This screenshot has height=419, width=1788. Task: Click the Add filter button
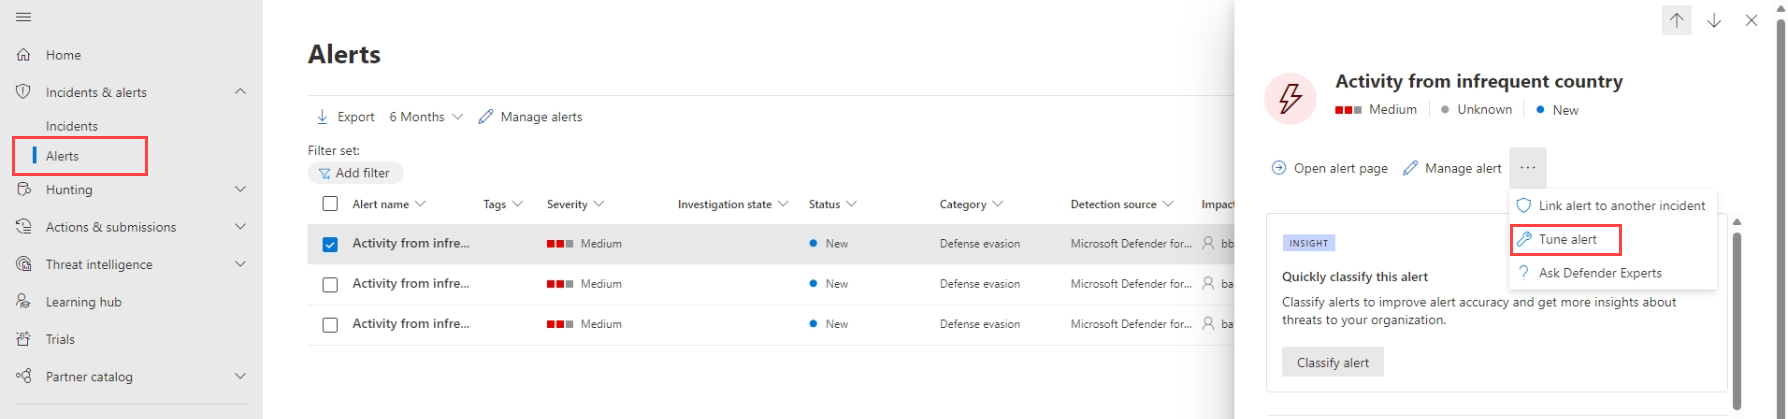(x=355, y=173)
